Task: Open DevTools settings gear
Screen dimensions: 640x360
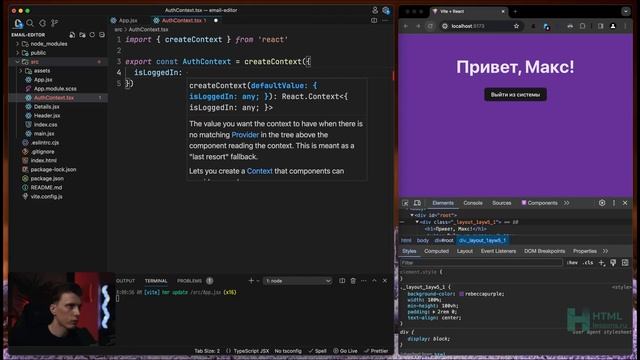Action: pos(602,203)
